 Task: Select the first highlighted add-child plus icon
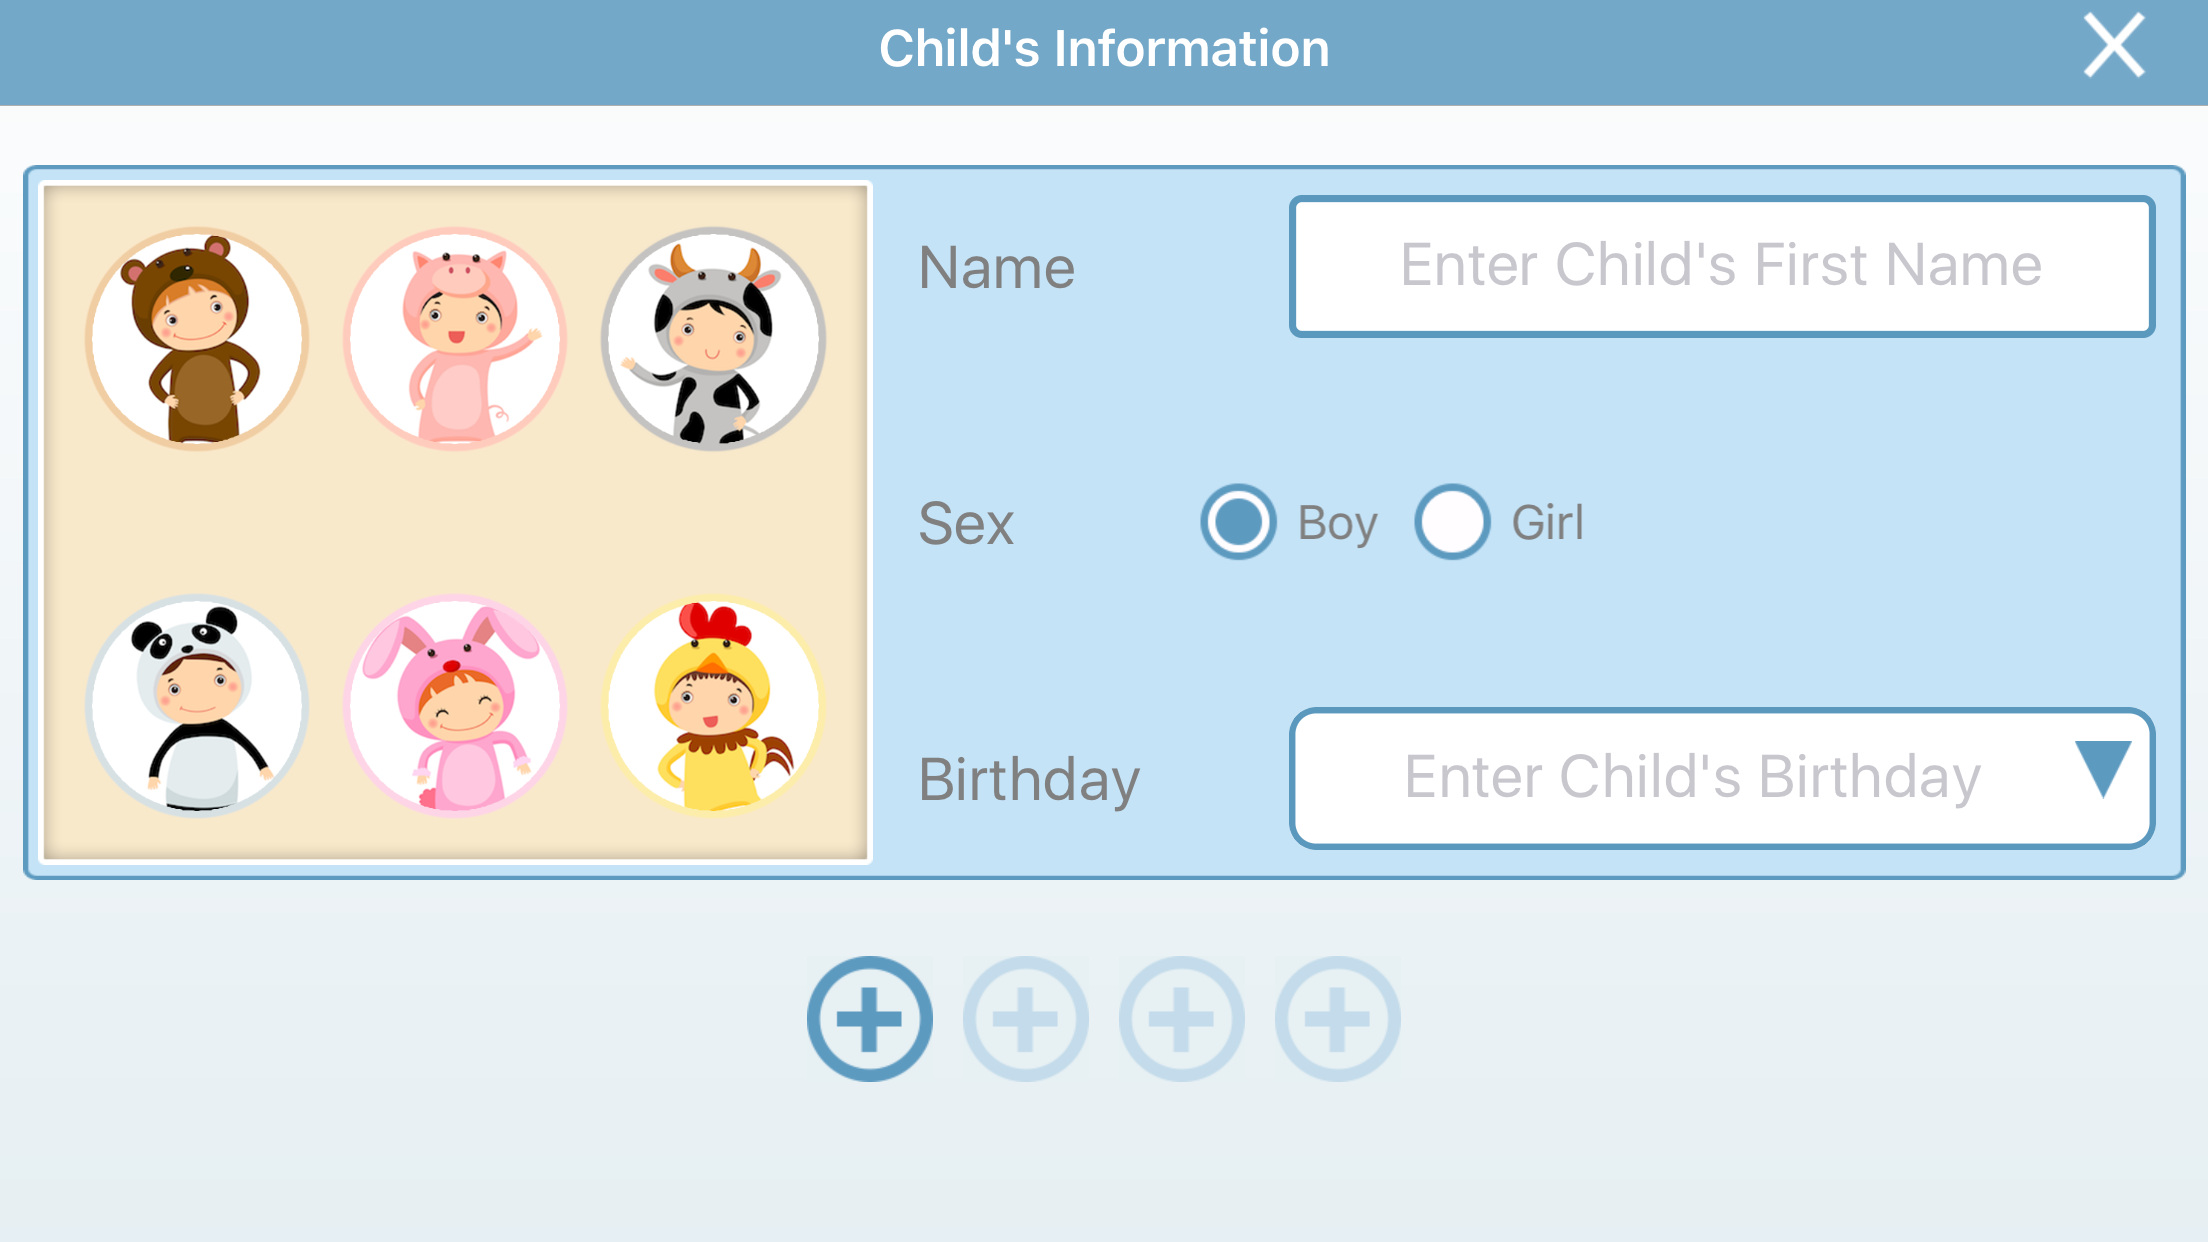pos(870,1019)
